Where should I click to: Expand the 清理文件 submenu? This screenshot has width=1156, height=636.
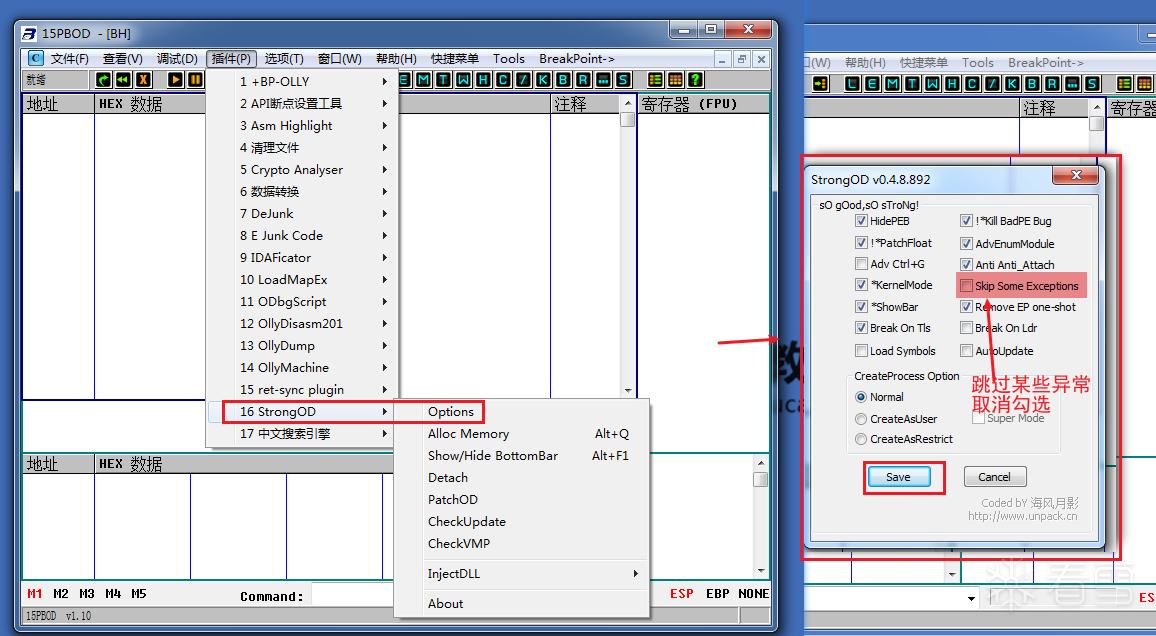point(302,147)
